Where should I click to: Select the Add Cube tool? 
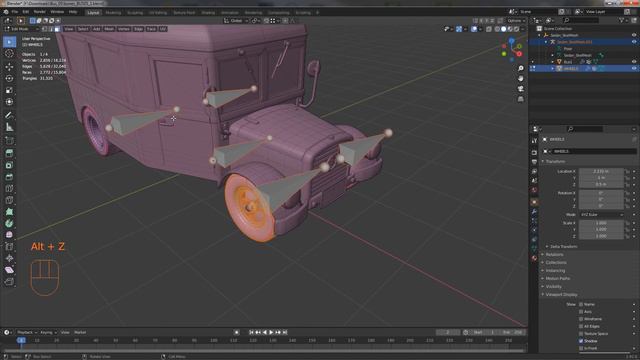coord(9,140)
